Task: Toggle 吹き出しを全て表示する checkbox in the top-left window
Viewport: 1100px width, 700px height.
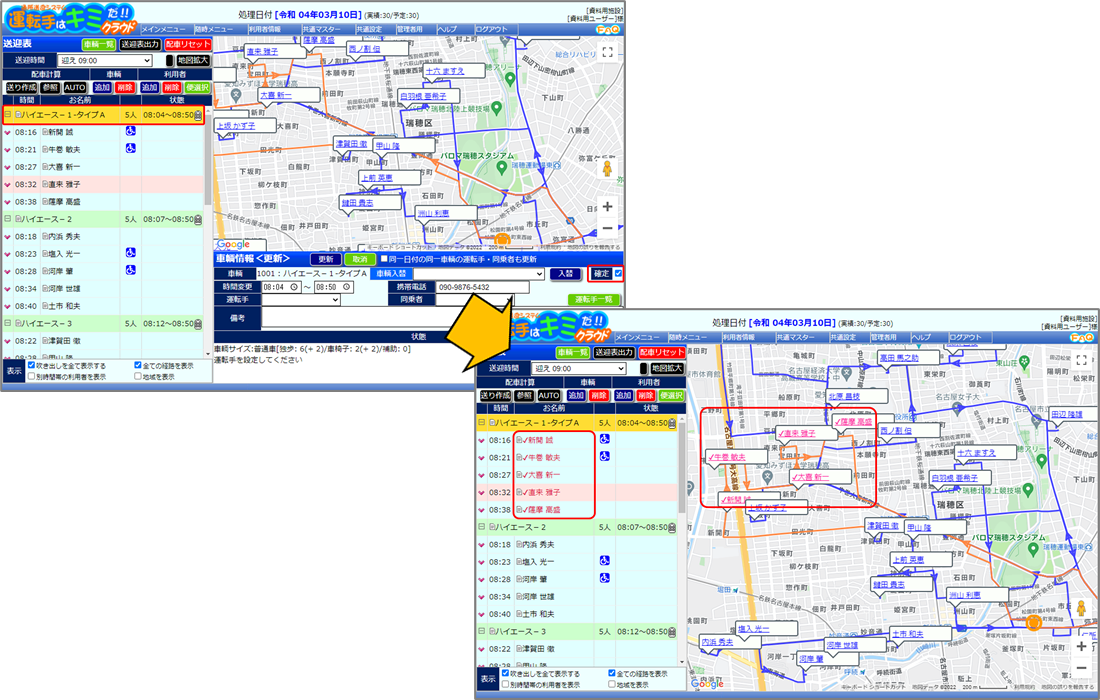Action: (32, 365)
